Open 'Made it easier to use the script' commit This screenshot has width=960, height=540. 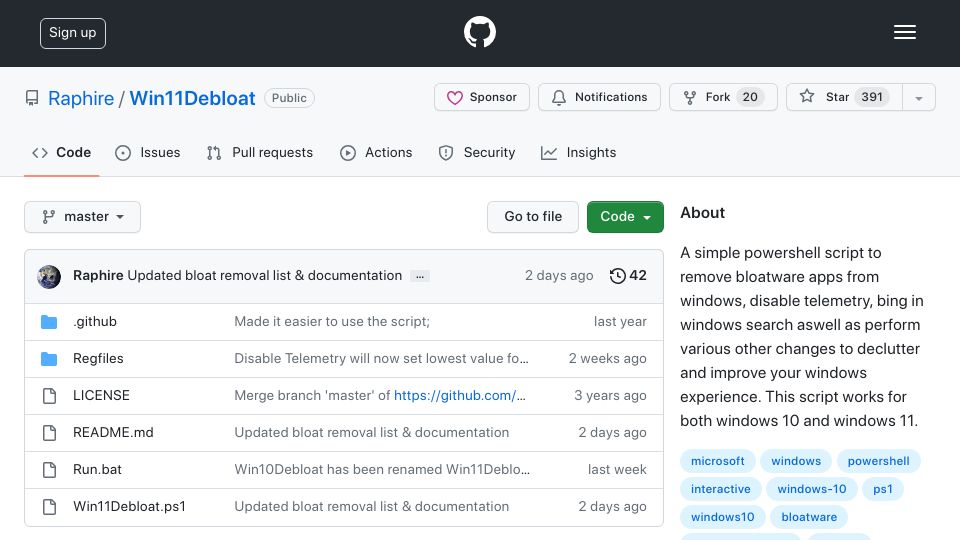point(332,321)
